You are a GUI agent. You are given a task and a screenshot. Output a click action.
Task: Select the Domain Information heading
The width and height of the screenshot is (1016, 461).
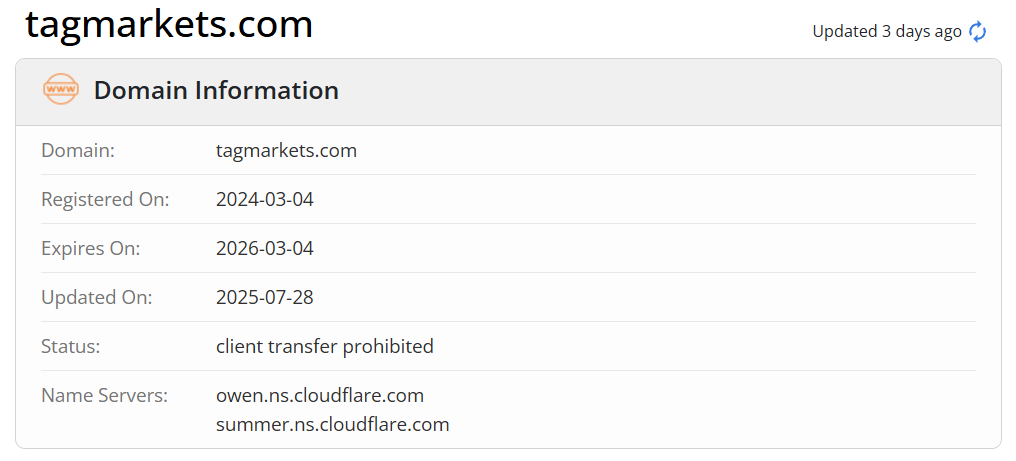pos(216,91)
